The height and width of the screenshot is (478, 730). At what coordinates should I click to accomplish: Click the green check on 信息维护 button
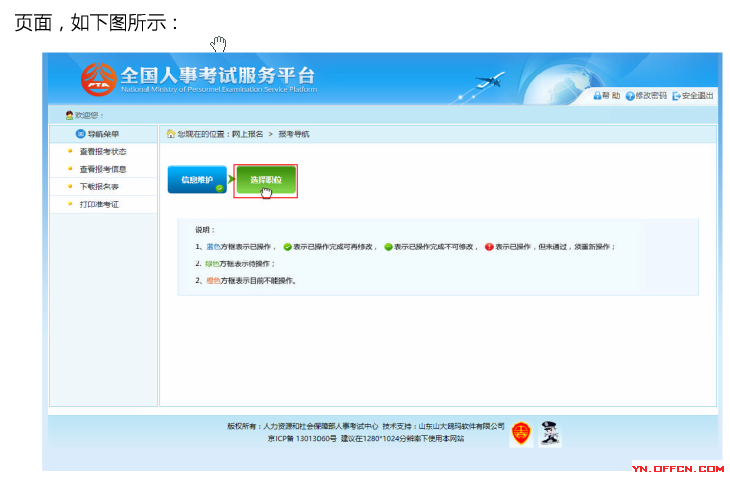coord(219,188)
